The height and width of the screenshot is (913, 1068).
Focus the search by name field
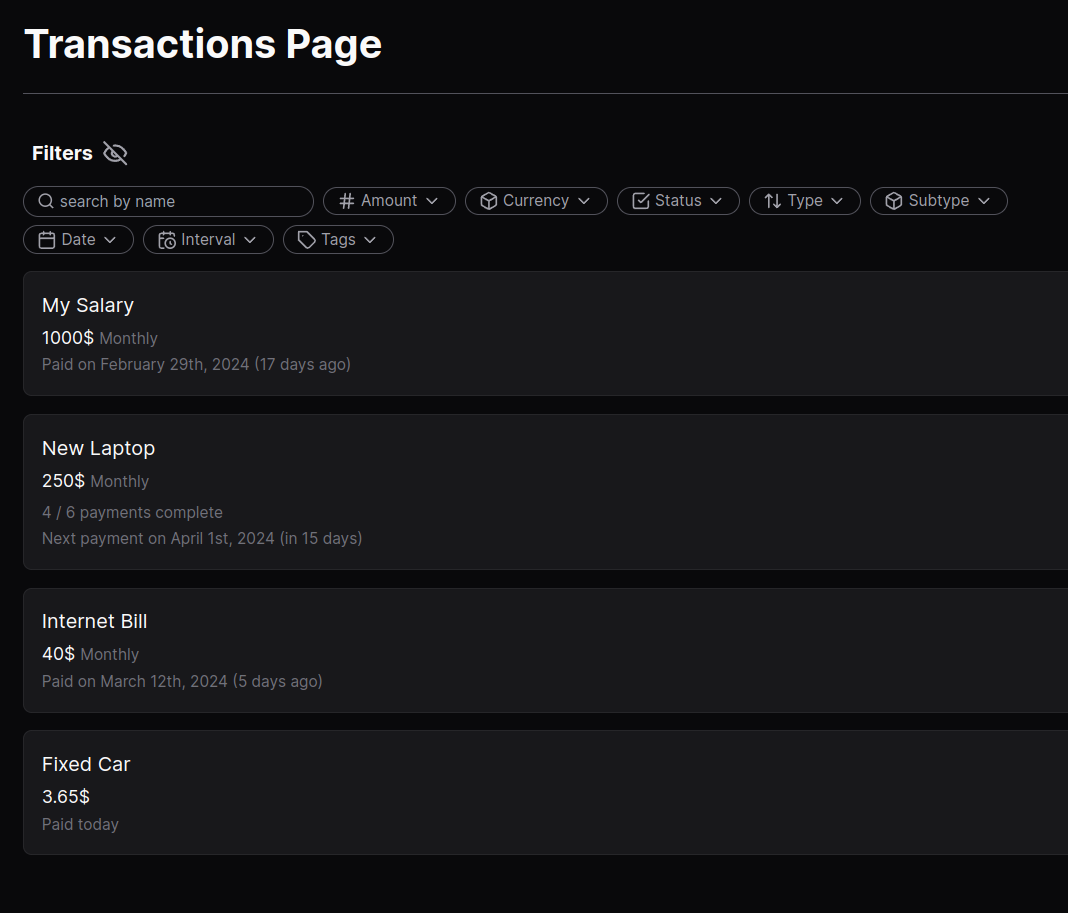click(x=180, y=201)
